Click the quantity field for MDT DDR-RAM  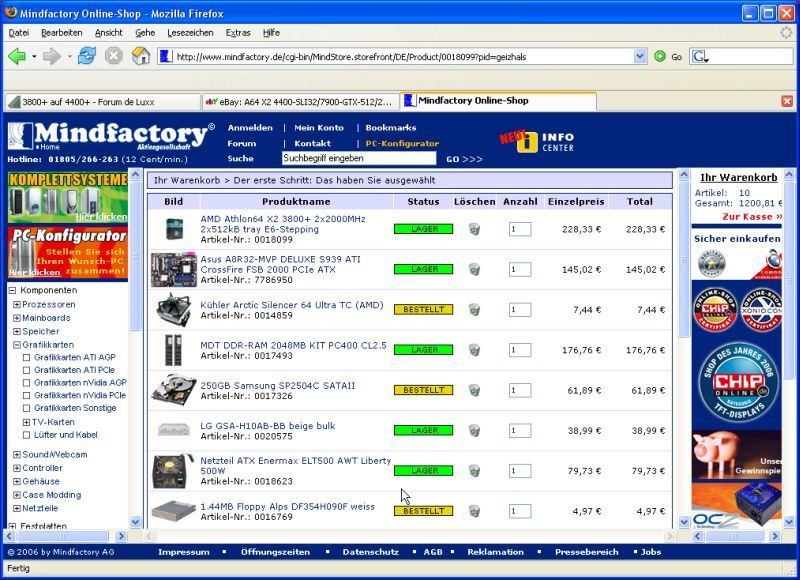520,350
